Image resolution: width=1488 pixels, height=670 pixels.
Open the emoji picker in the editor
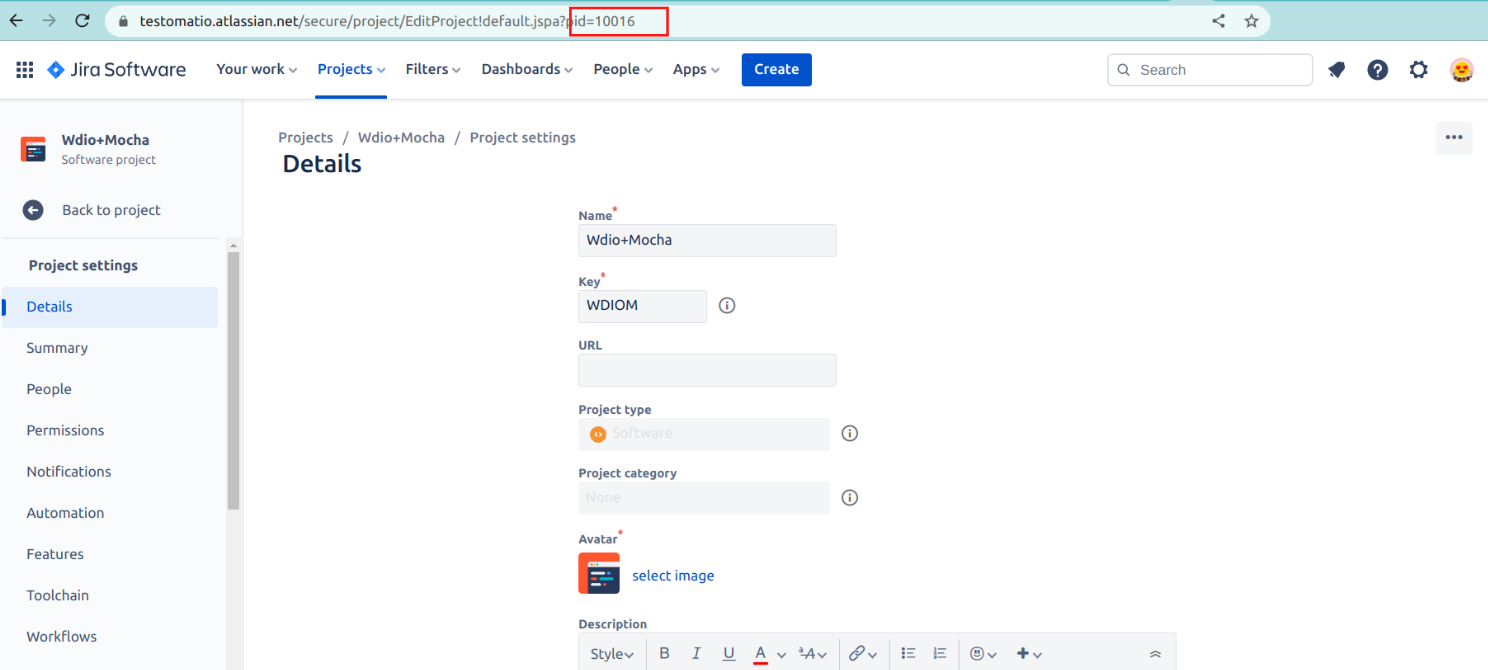[978, 652]
